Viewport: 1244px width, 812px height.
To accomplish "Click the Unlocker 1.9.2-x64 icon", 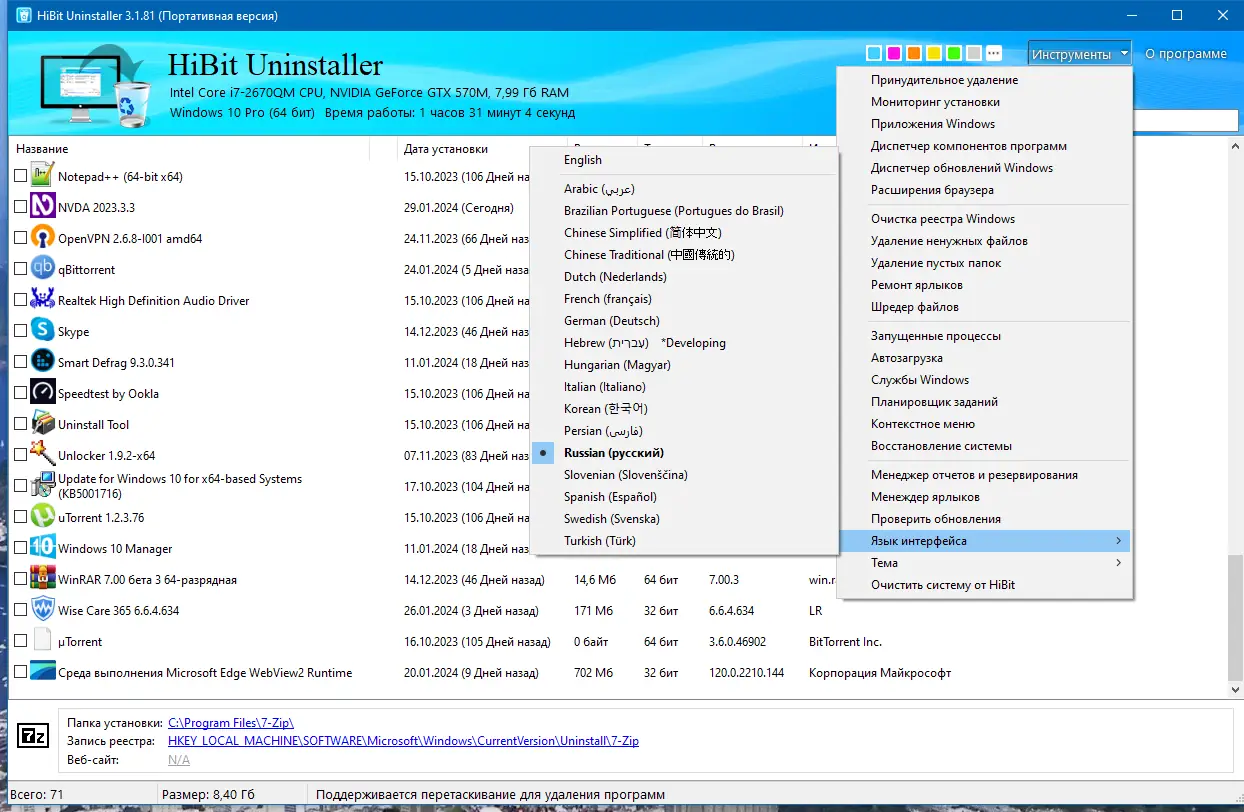I will click(42, 455).
